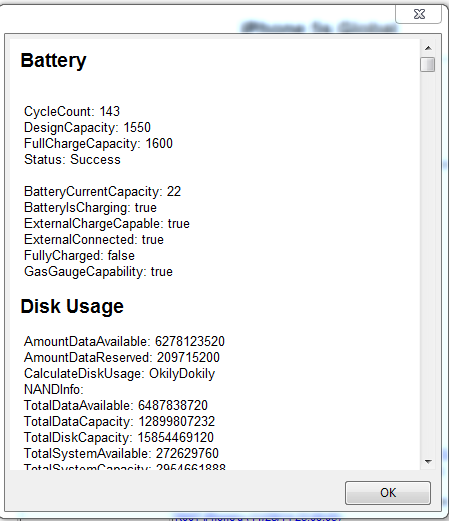Click the AmountDataAvailable value line
Image resolution: width=449 pixels, height=521 pixels.
tap(124, 341)
